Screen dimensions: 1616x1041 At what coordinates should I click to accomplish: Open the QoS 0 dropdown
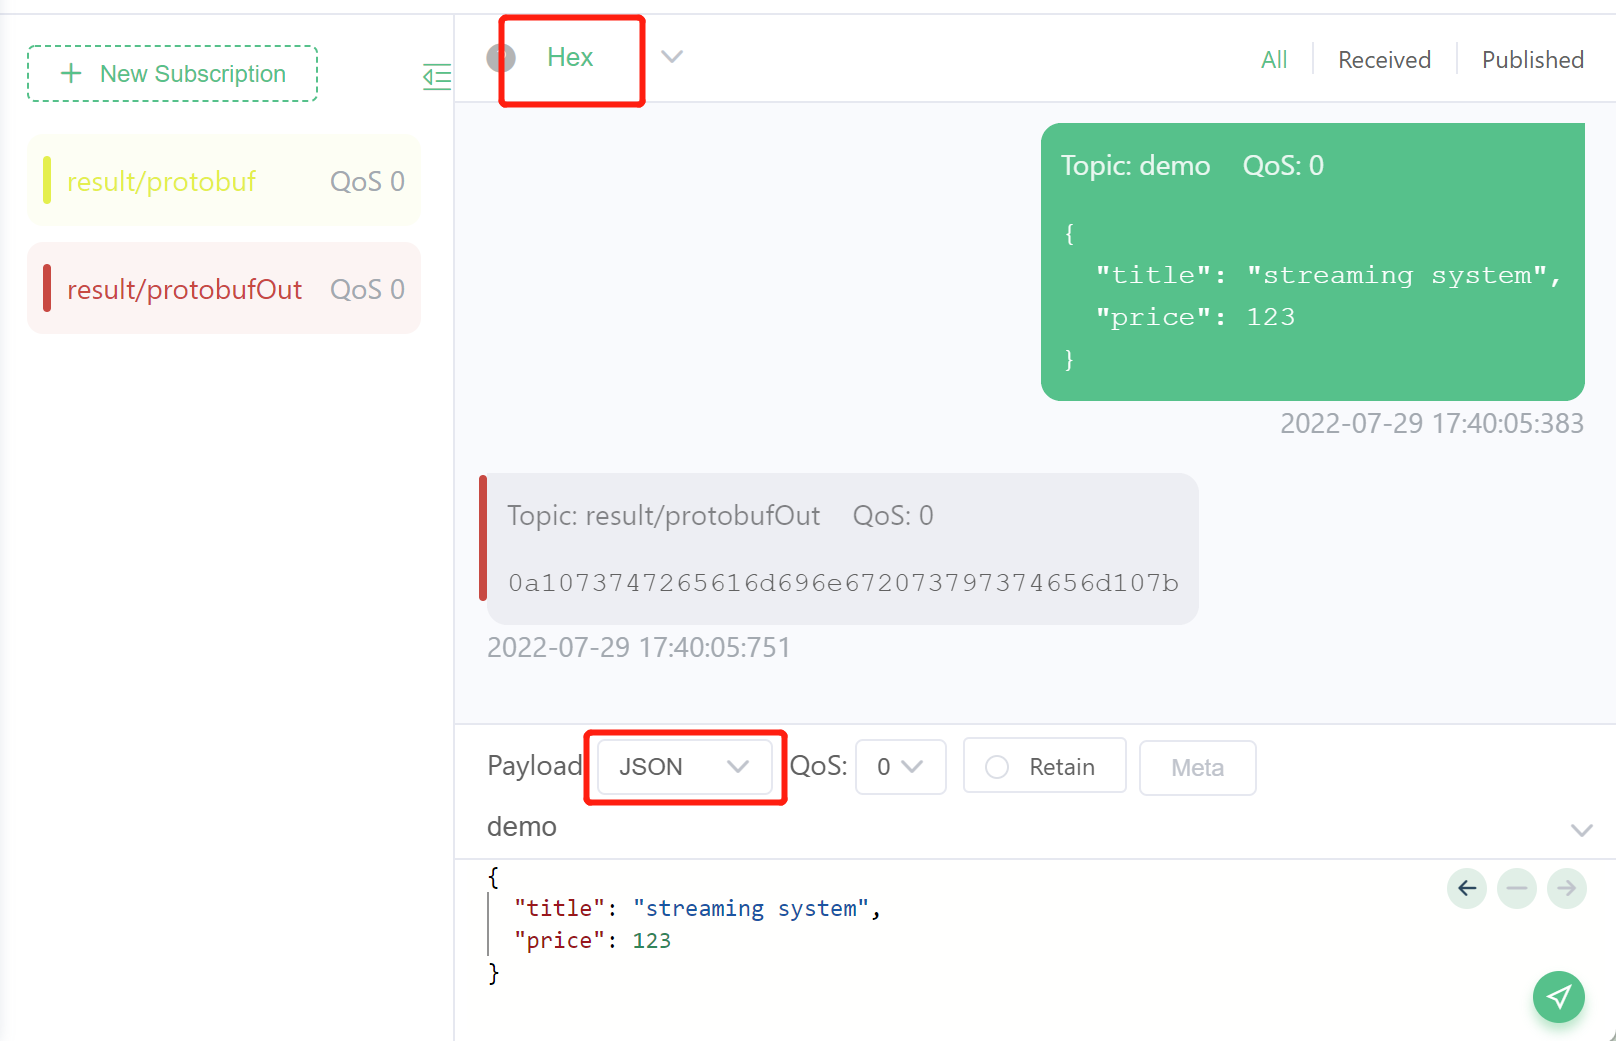[900, 767]
